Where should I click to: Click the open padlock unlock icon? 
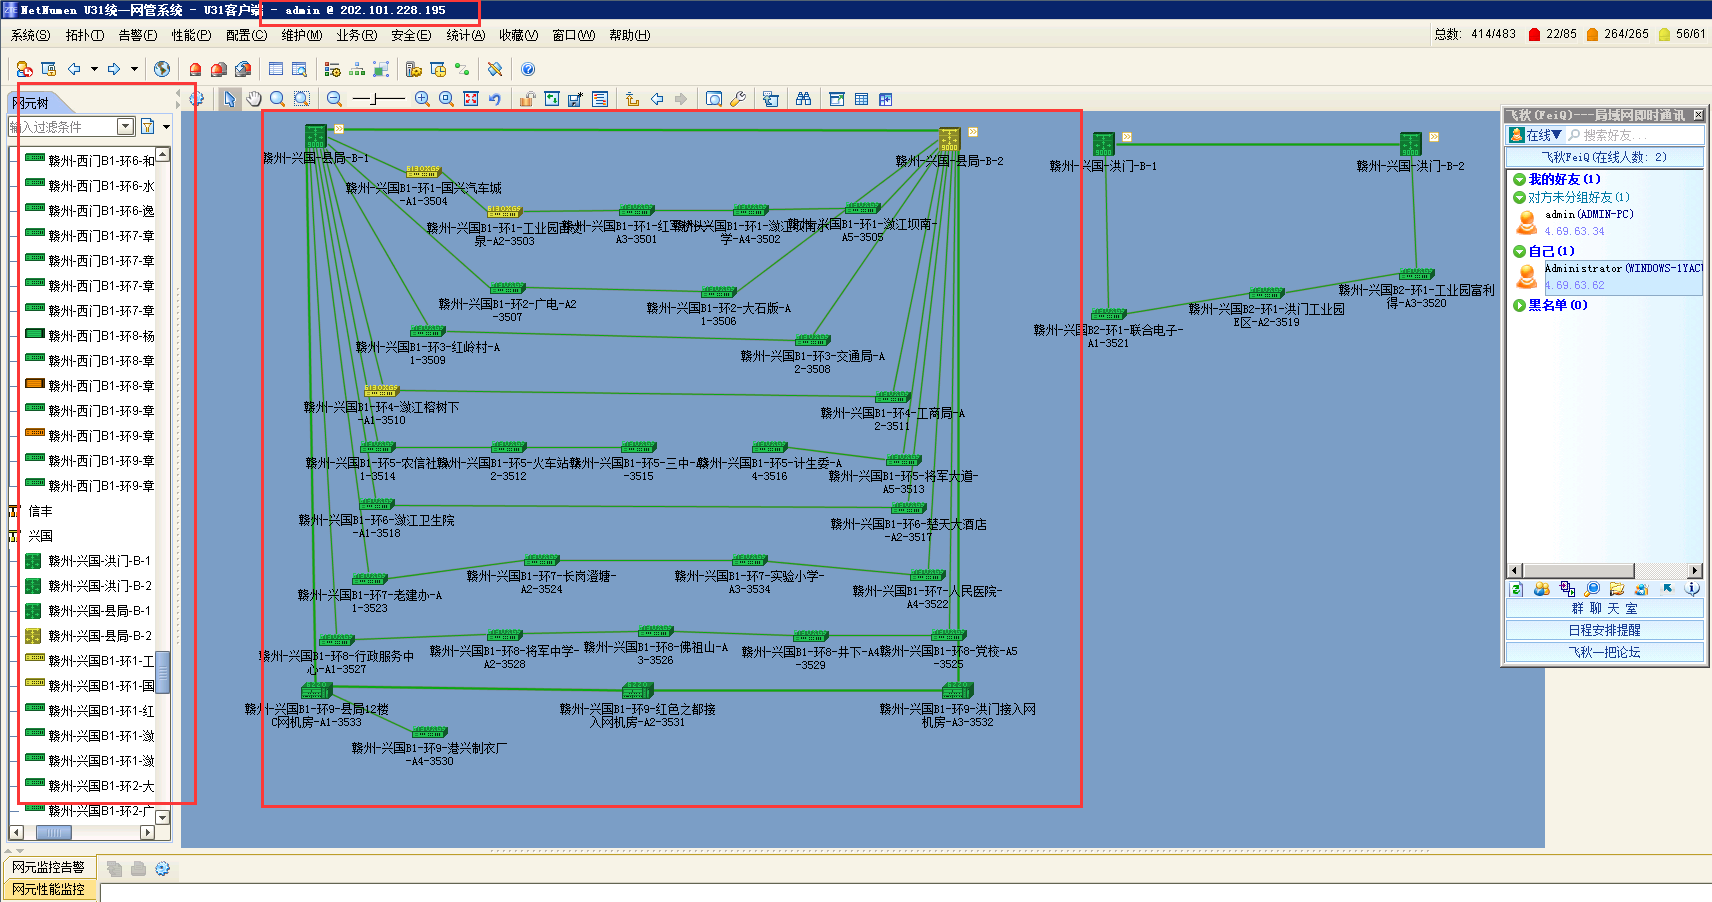(527, 99)
